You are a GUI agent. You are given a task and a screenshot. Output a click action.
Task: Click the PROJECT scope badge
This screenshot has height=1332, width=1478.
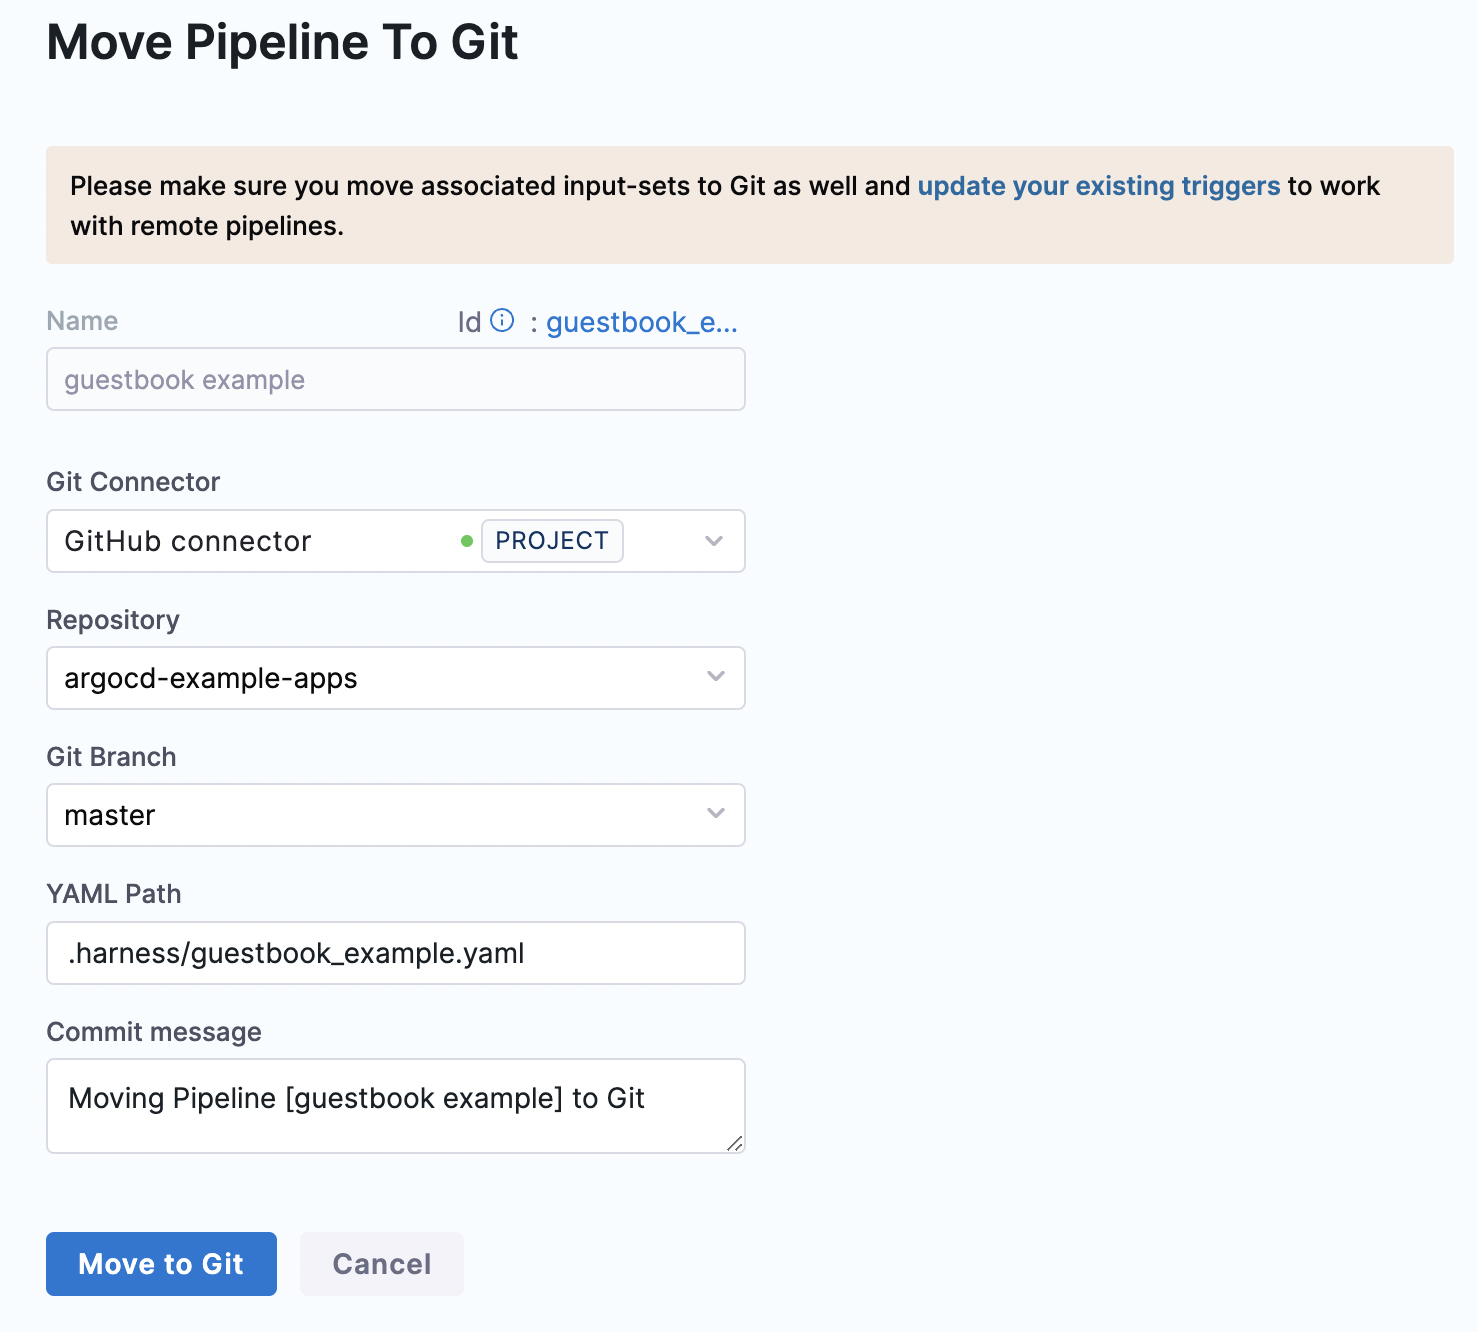click(552, 540)
